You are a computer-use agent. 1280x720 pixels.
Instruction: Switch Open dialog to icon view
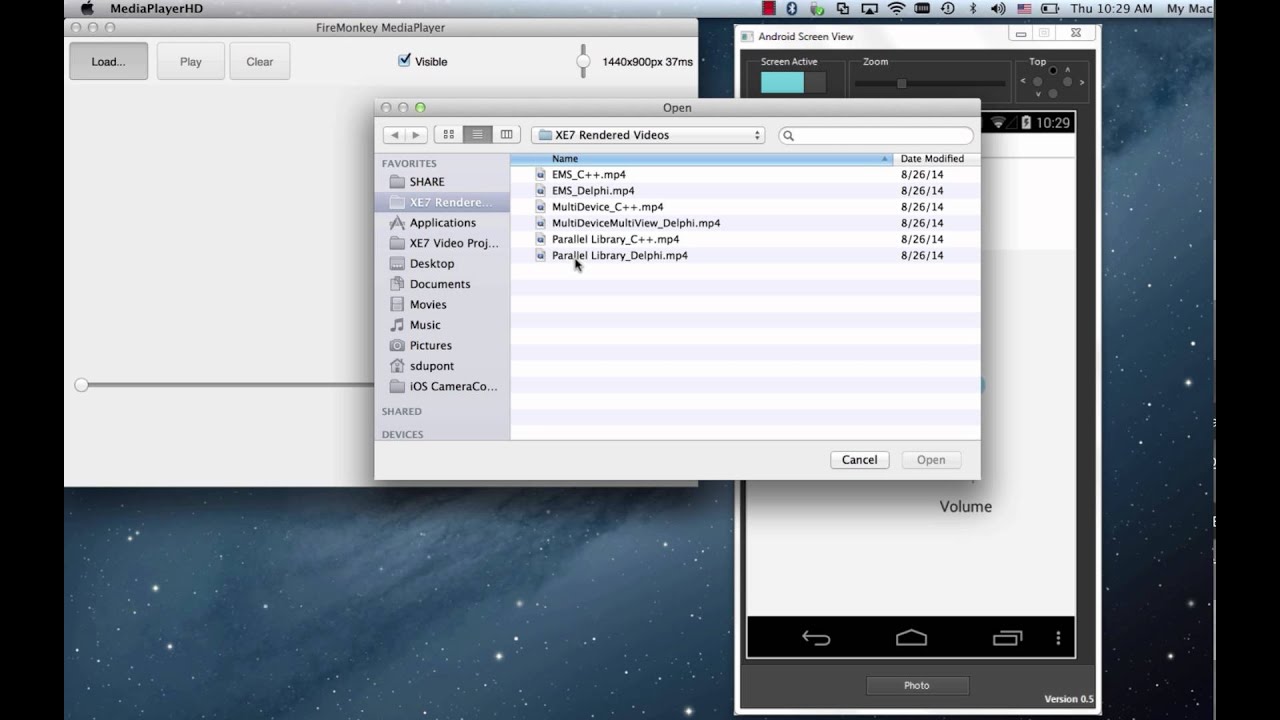(448, 135)
